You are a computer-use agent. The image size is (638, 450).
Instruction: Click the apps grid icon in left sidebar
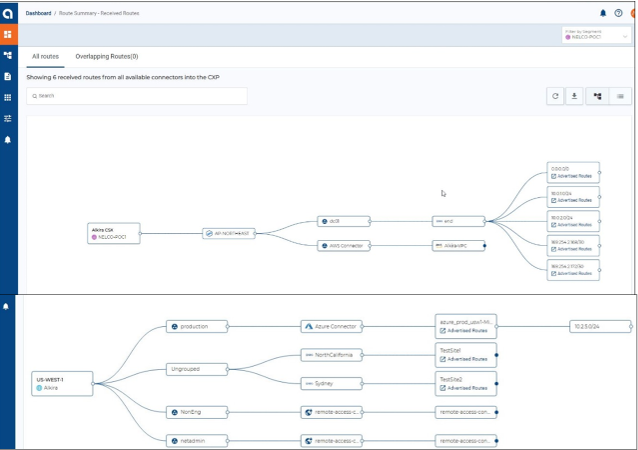coord(8,97)
